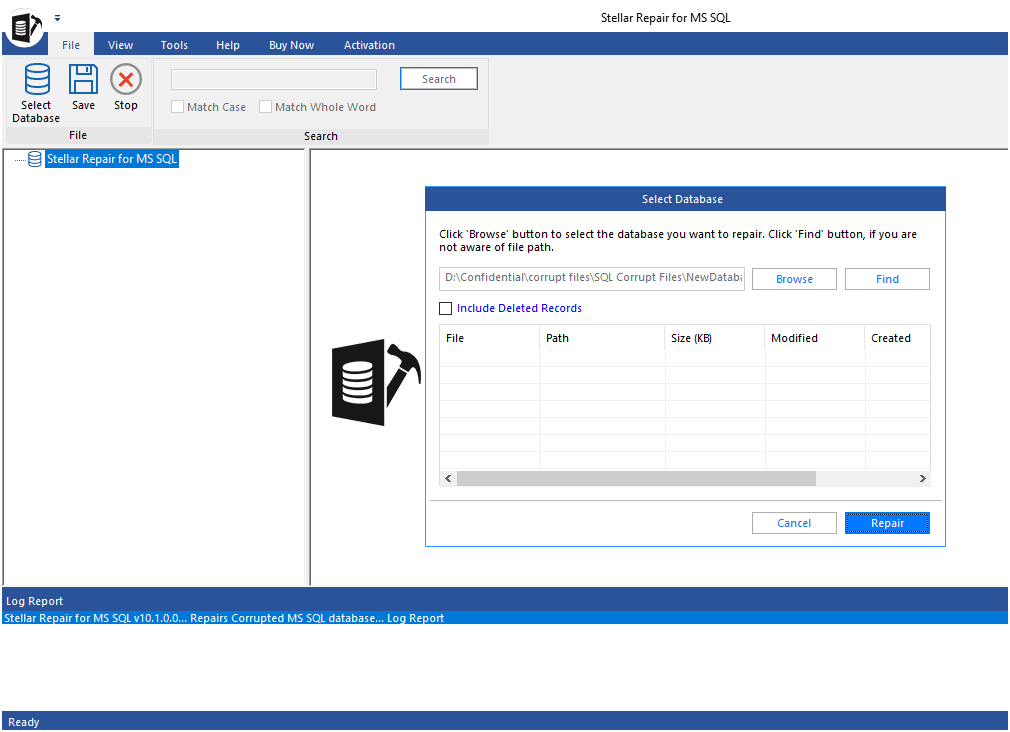Click the Modified column header

click(x=814, y=338)
